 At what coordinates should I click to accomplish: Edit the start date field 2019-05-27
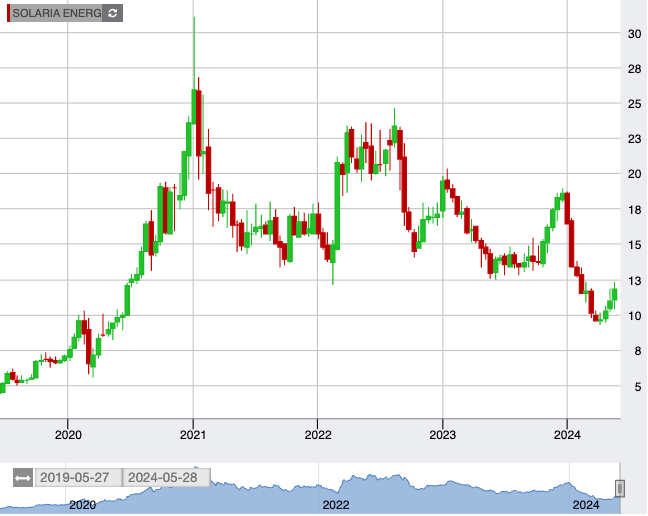tap(79, 478)
